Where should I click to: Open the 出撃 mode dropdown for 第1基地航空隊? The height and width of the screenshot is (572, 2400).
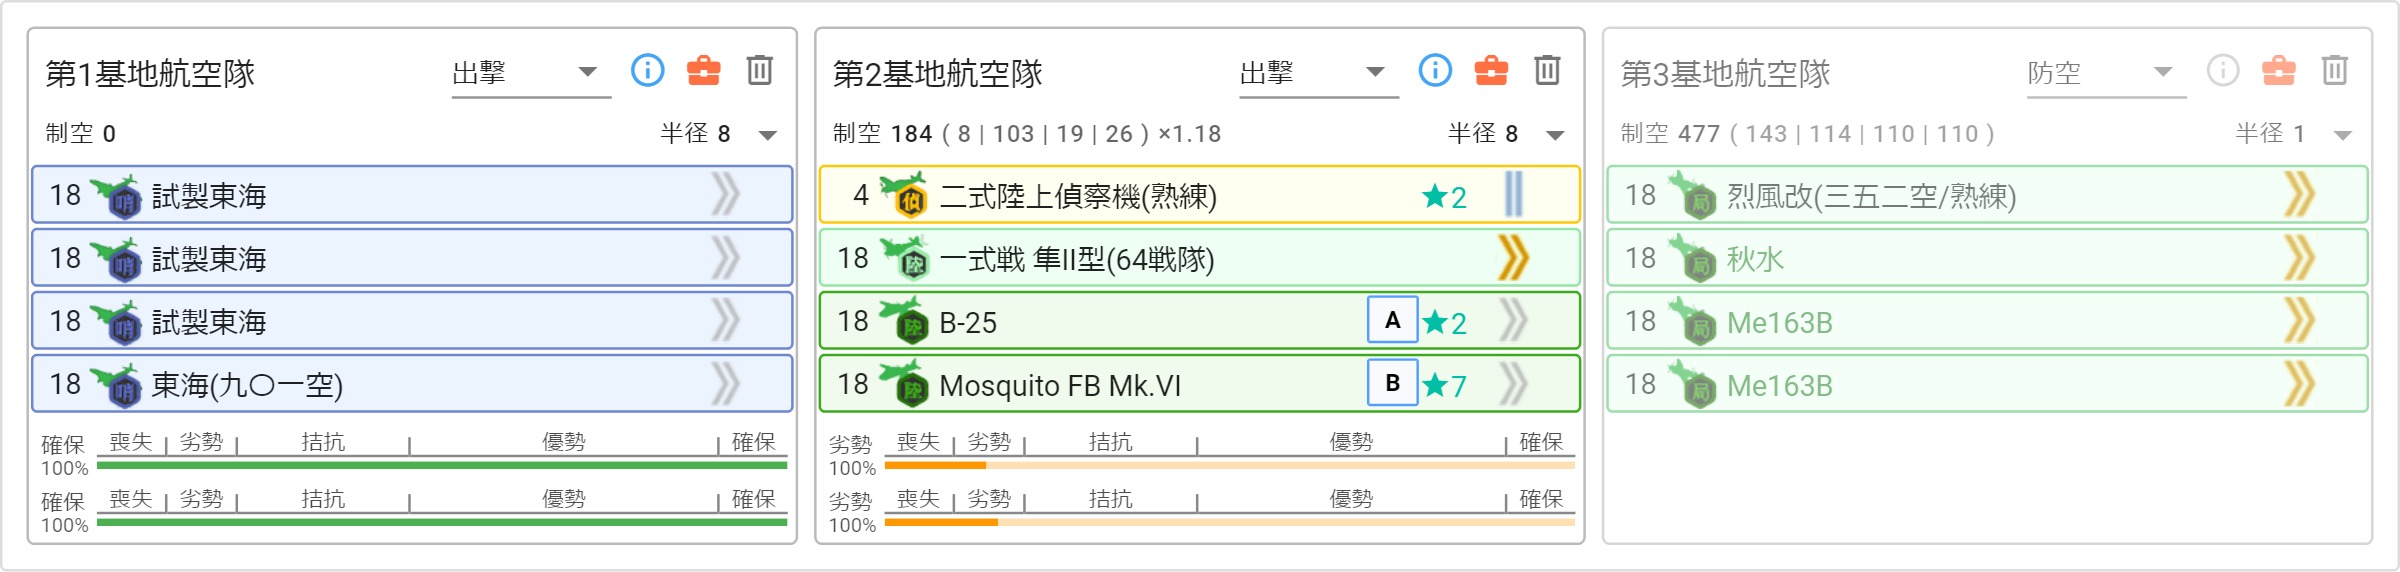point(531,74)
